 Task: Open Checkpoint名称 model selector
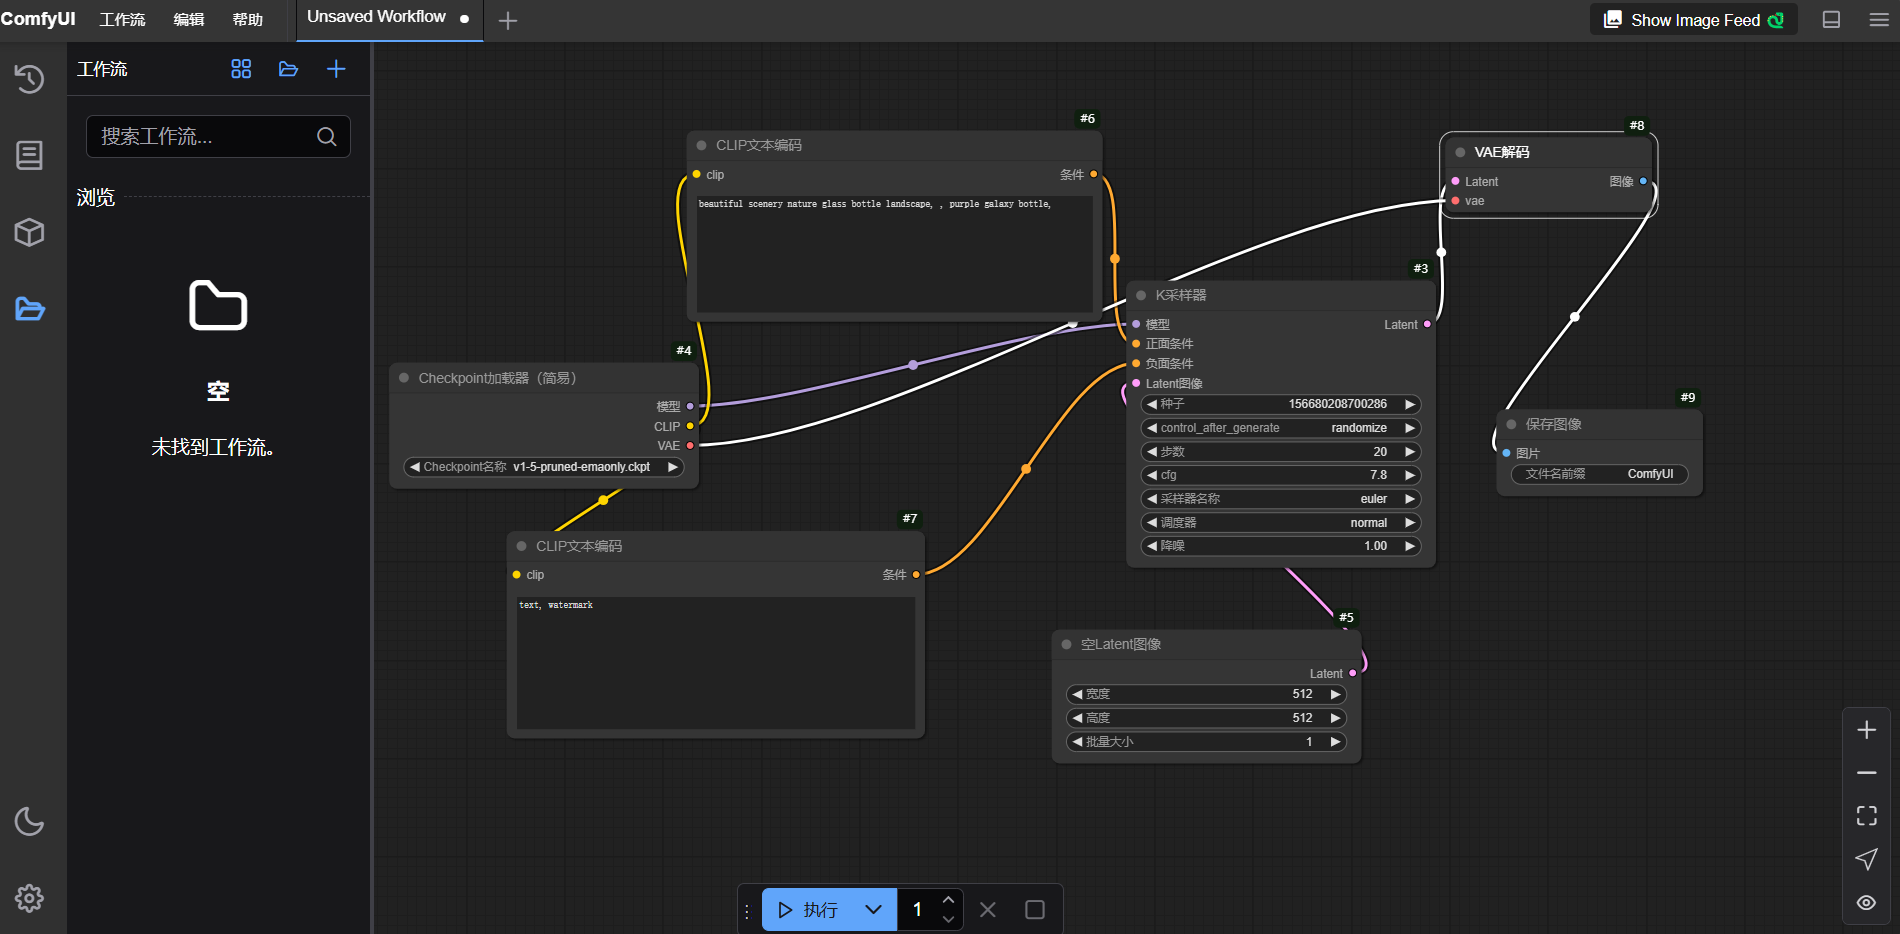(543, 467)
